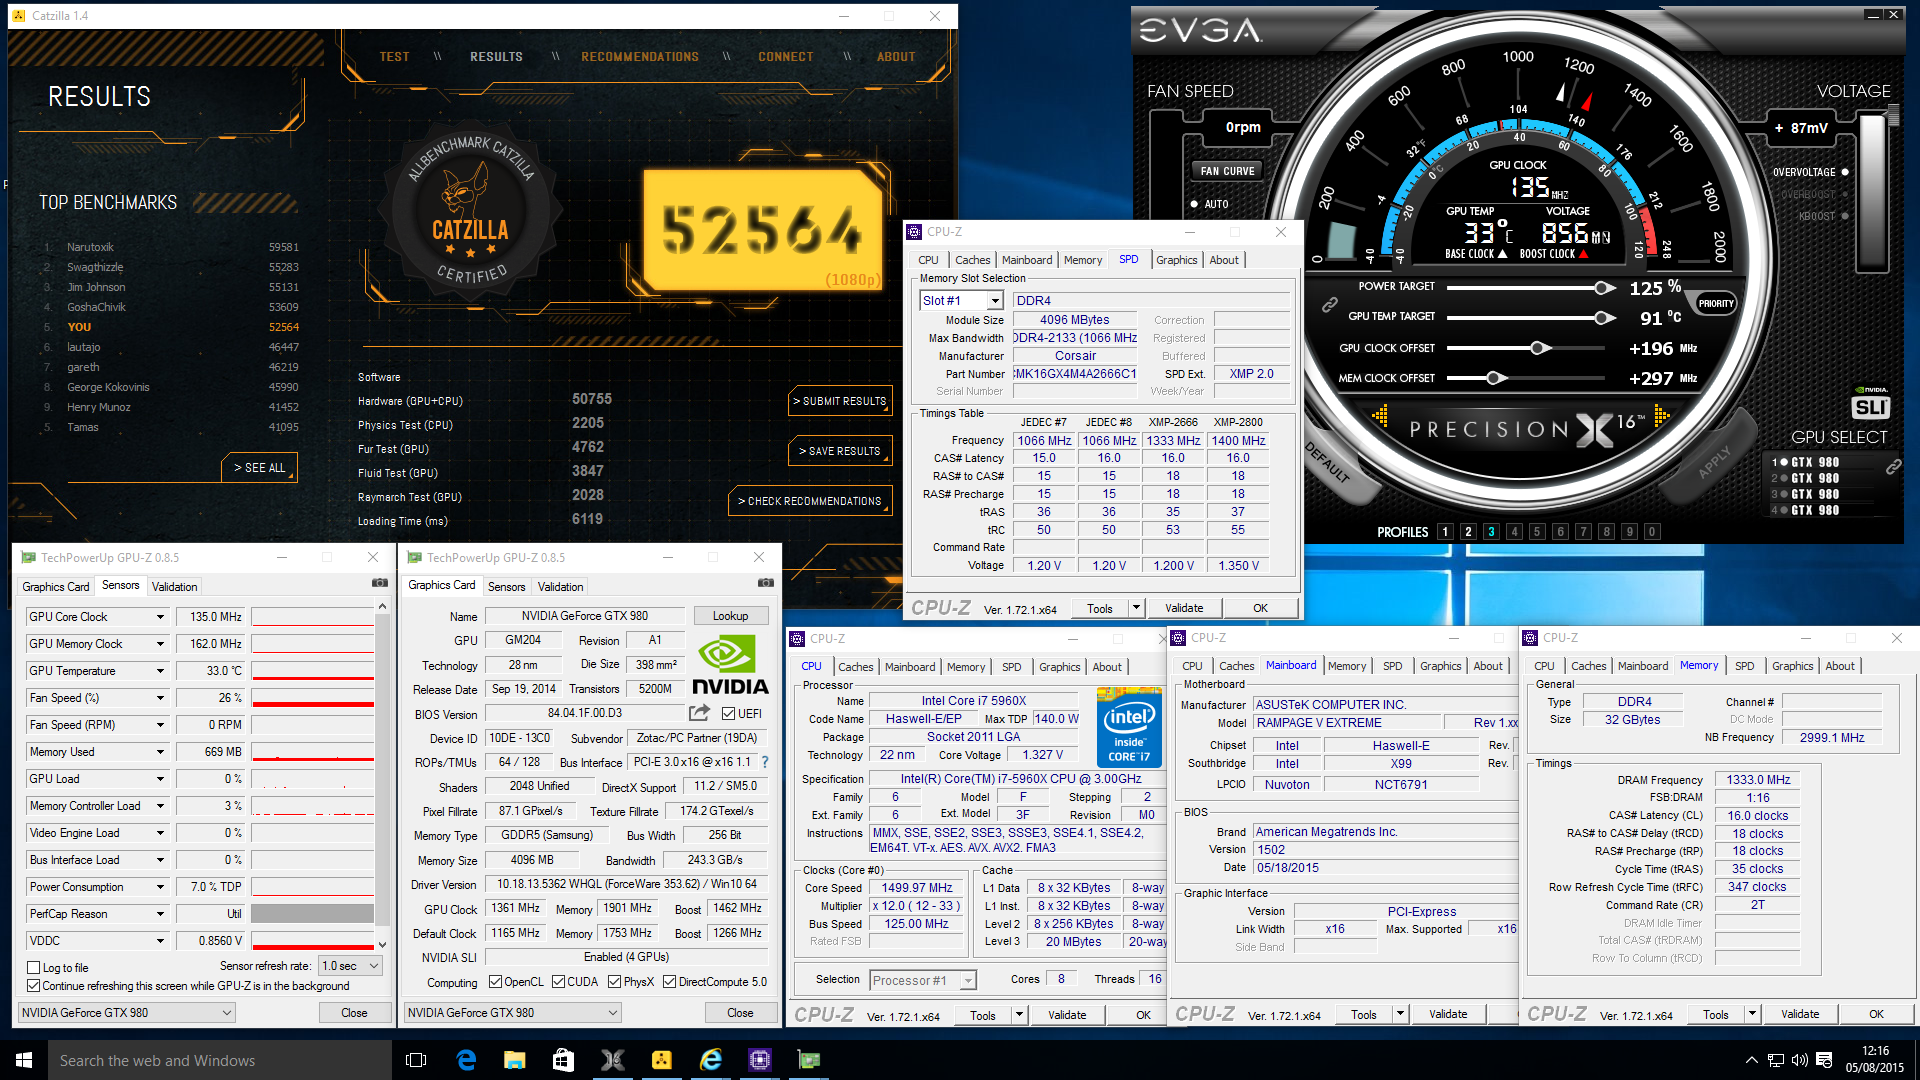The height and width of the screenshot is (1080, 1920).
Task: Click SEE ALL top benchmarks
Action: (259, 468)
